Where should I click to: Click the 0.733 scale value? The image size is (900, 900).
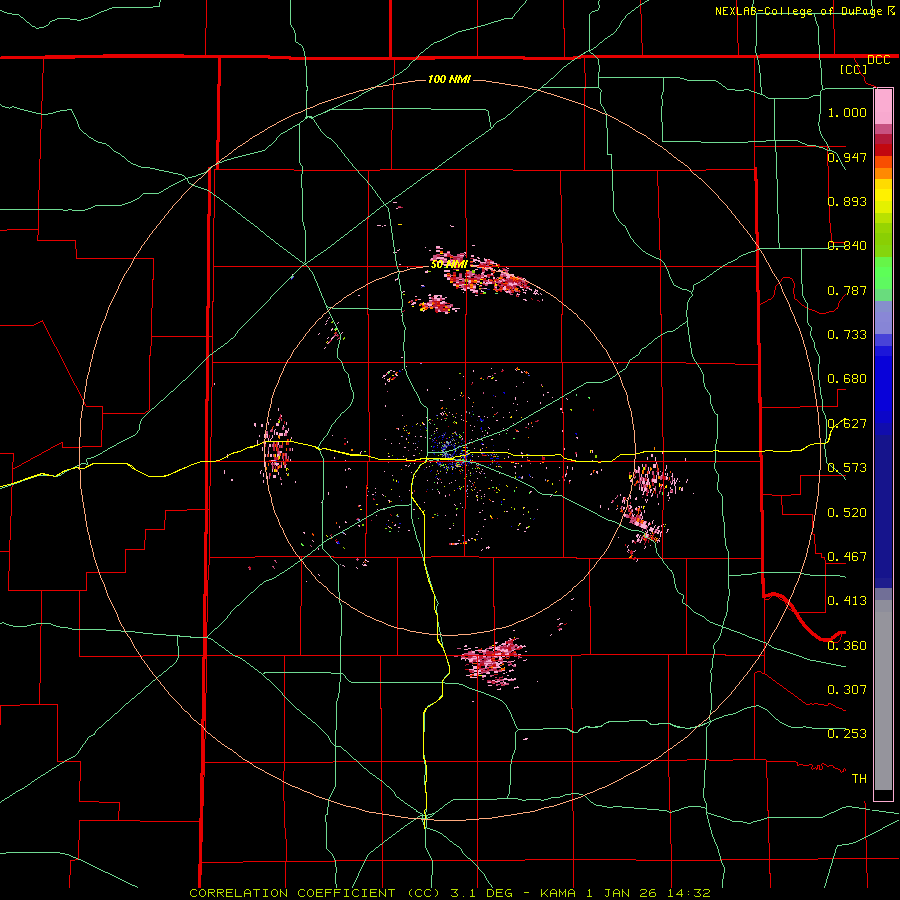847,335
